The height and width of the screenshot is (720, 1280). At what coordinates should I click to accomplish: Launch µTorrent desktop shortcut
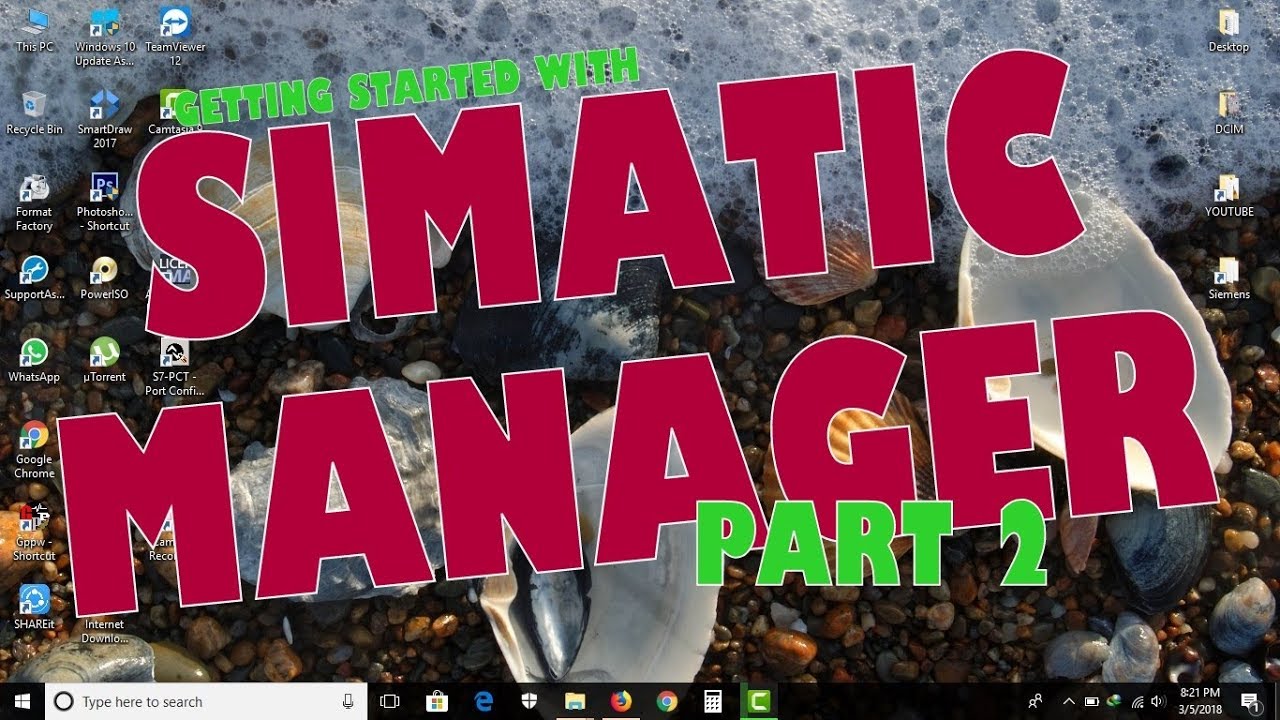point(105,360)
